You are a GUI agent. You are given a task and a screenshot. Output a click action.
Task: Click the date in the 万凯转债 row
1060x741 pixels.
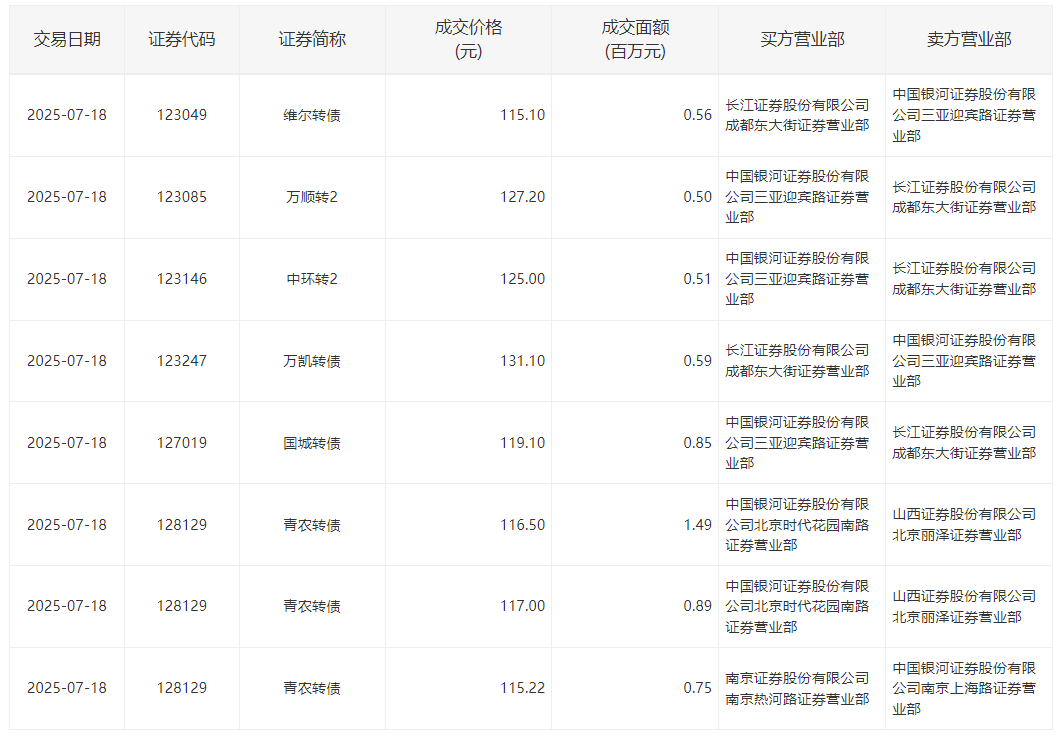(x=67, y=361)
